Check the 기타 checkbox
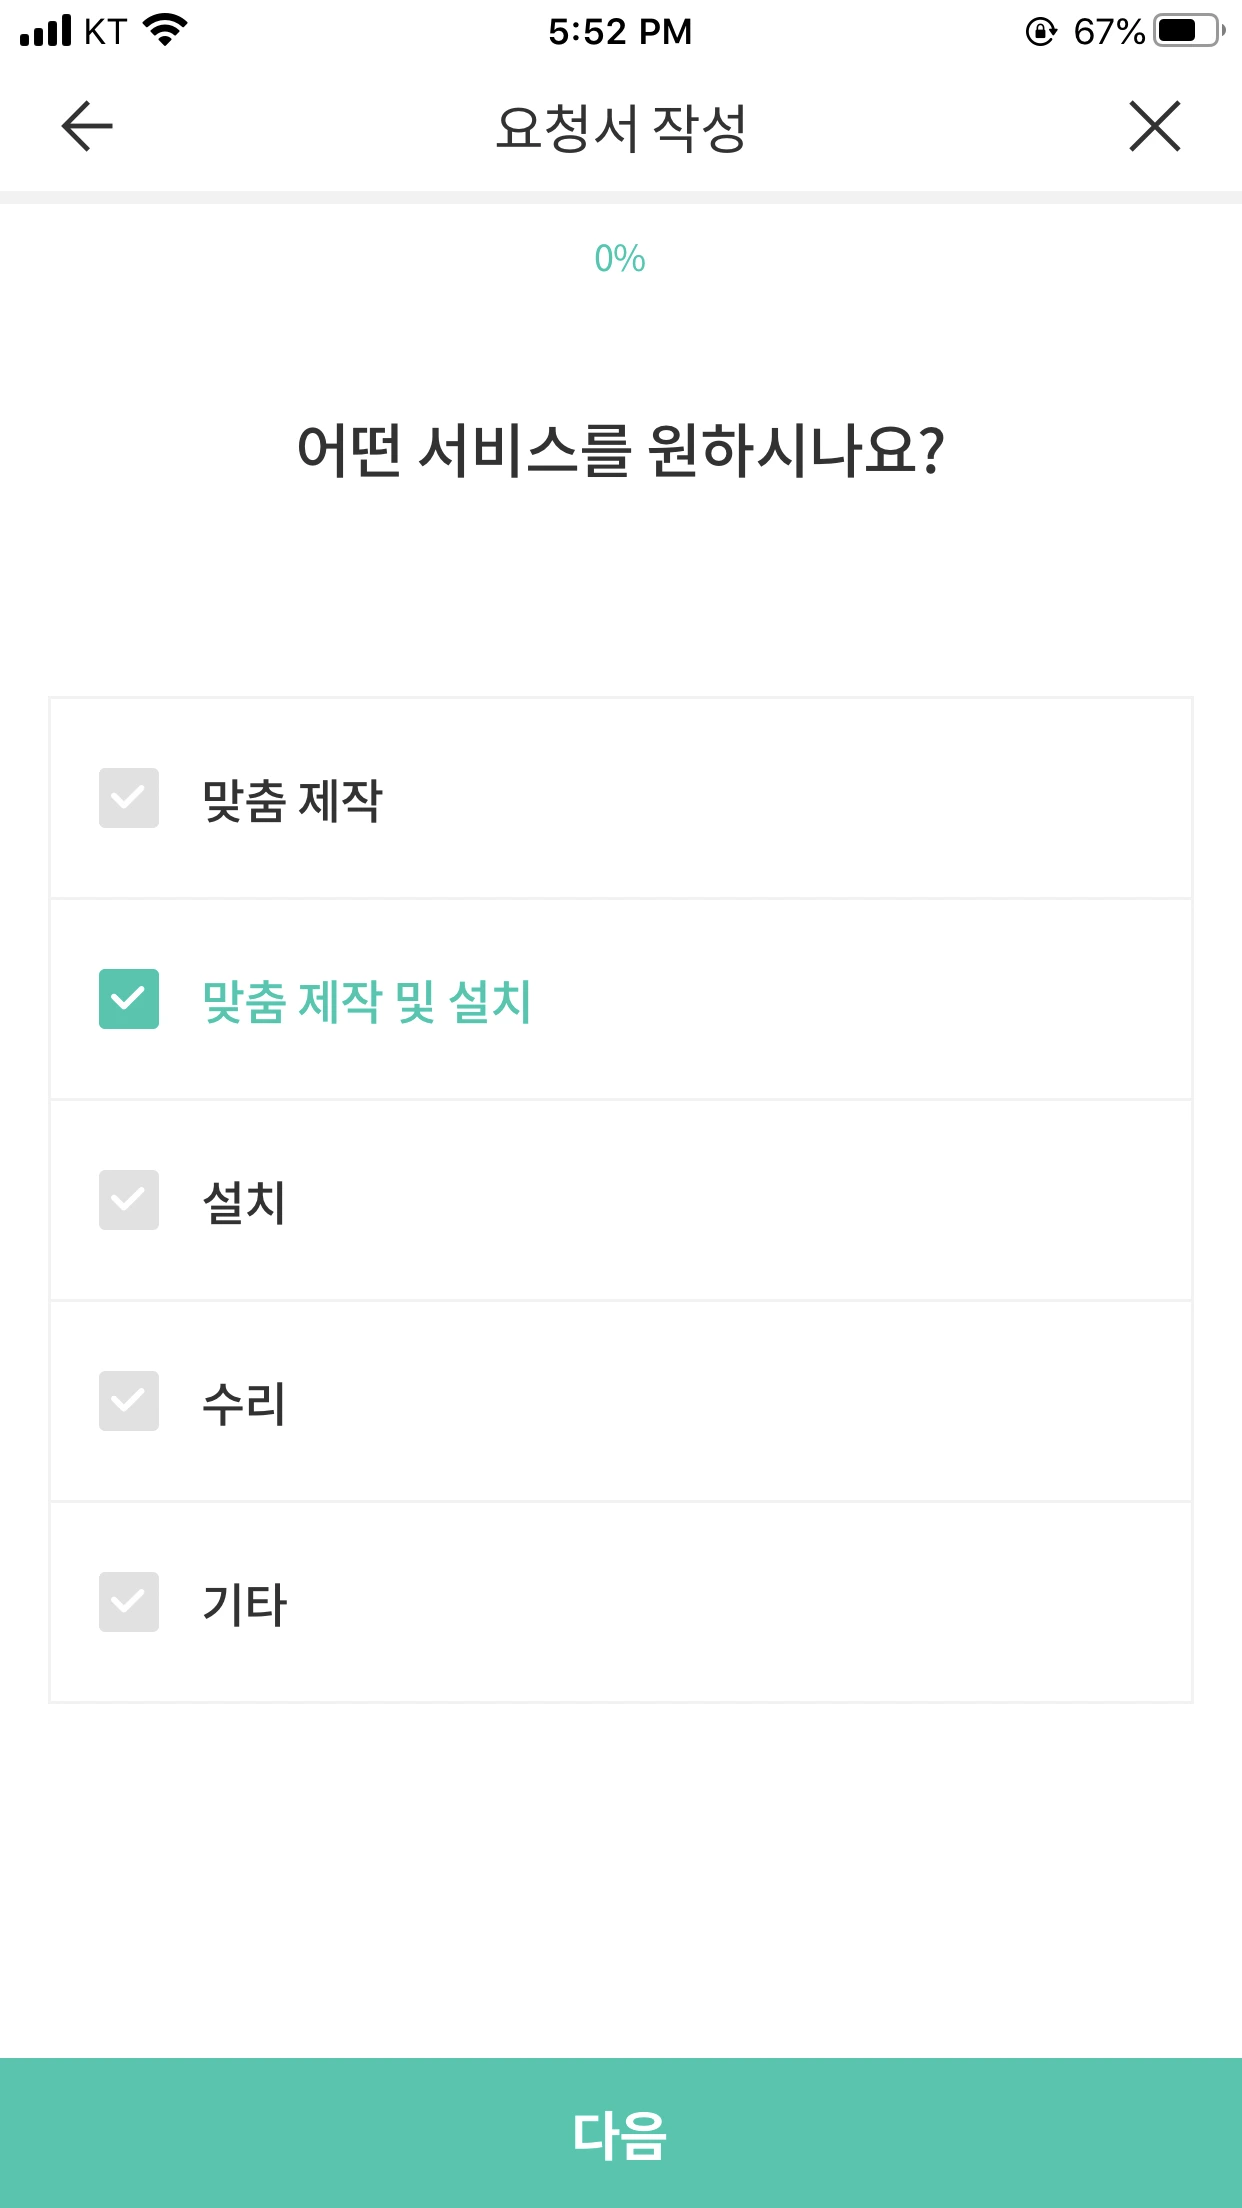 pos(129,1602)
